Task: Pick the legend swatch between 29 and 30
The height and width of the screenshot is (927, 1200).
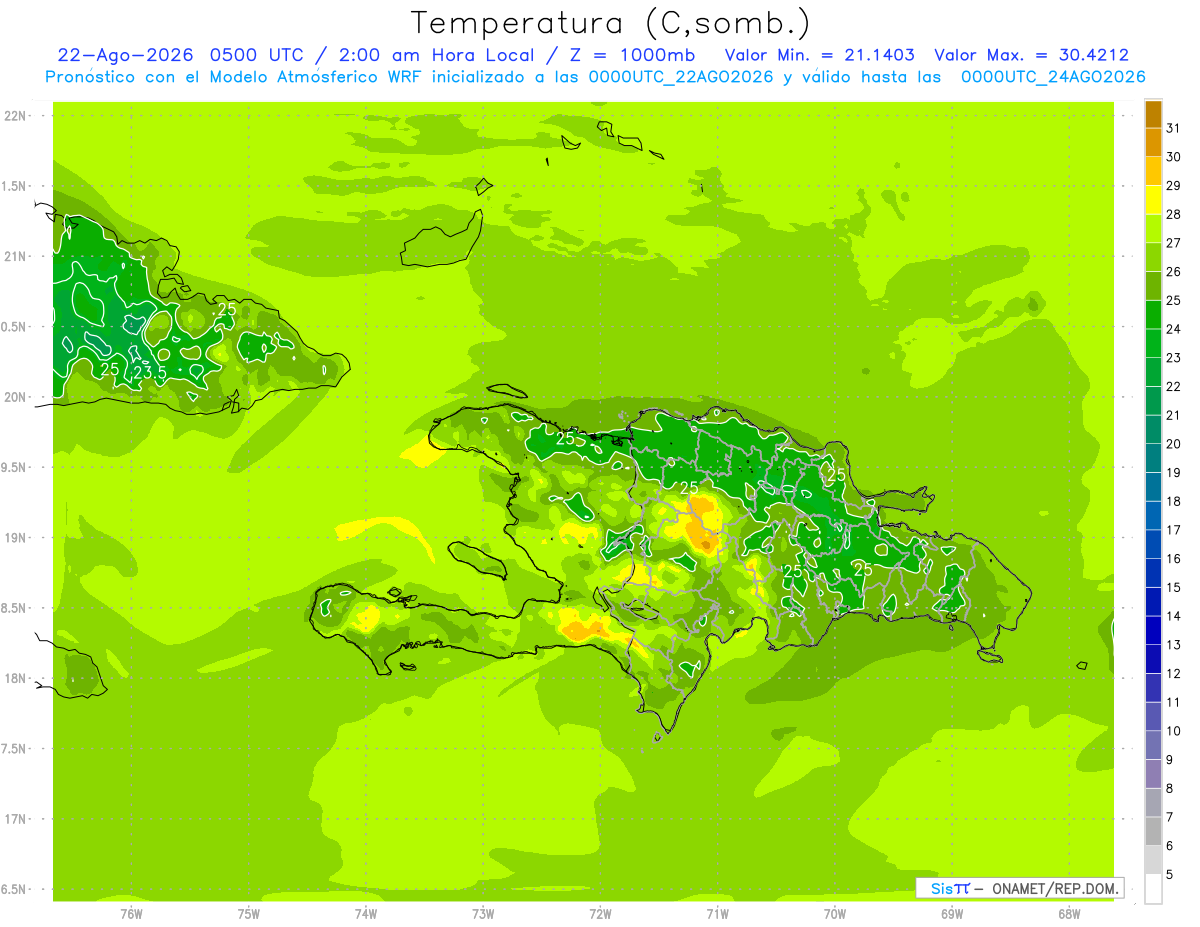Action: point(1153,171)
